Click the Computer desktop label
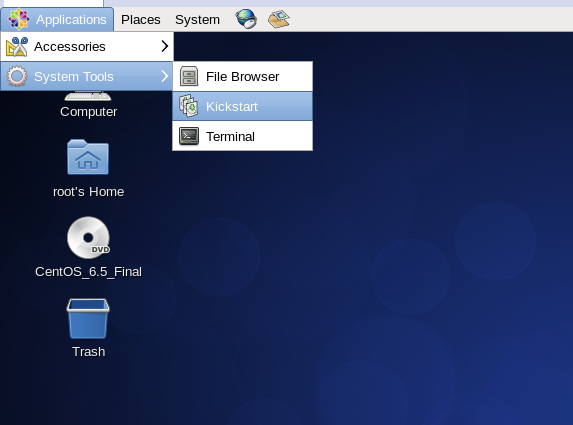The image size is (573, 425). [88, 112]
